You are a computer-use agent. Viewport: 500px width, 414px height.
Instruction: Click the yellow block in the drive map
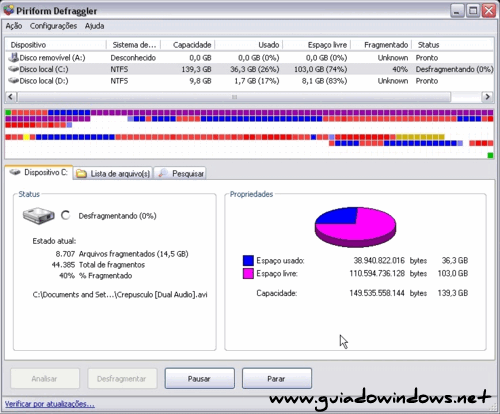pos(26,137)
